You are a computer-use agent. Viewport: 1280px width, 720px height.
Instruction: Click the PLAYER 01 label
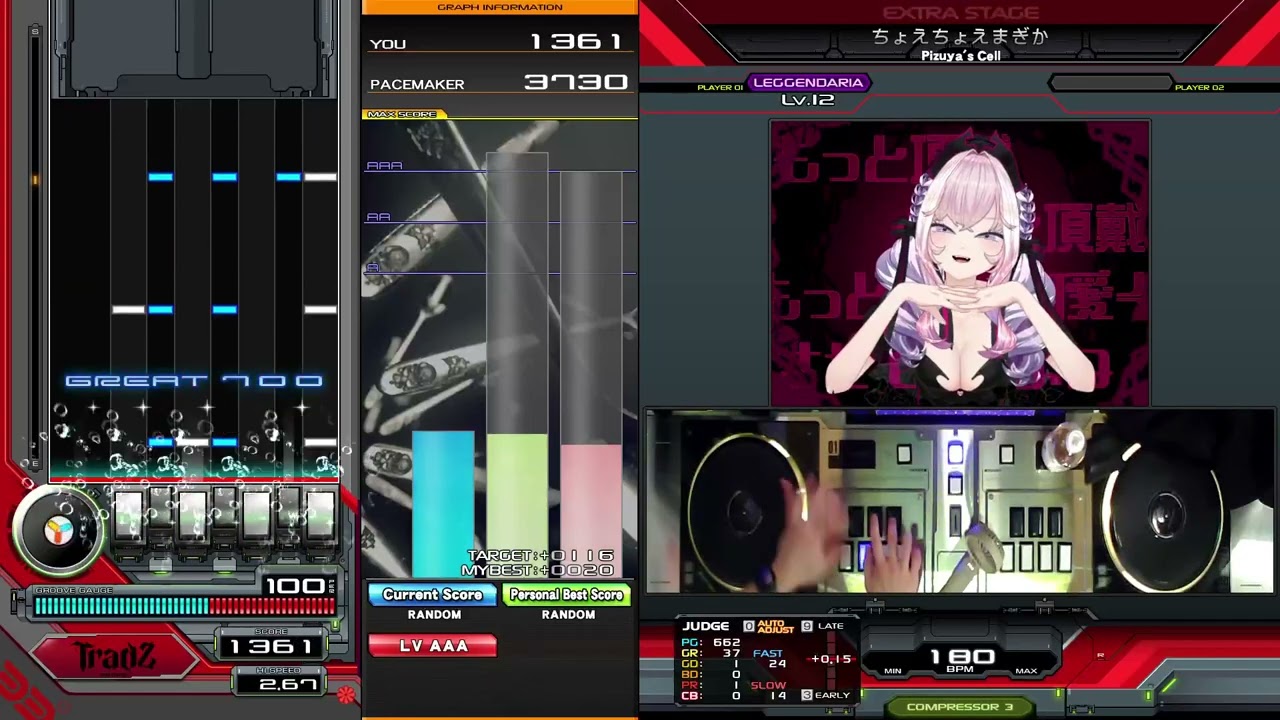pyautogui.click(x=720, y=88)
